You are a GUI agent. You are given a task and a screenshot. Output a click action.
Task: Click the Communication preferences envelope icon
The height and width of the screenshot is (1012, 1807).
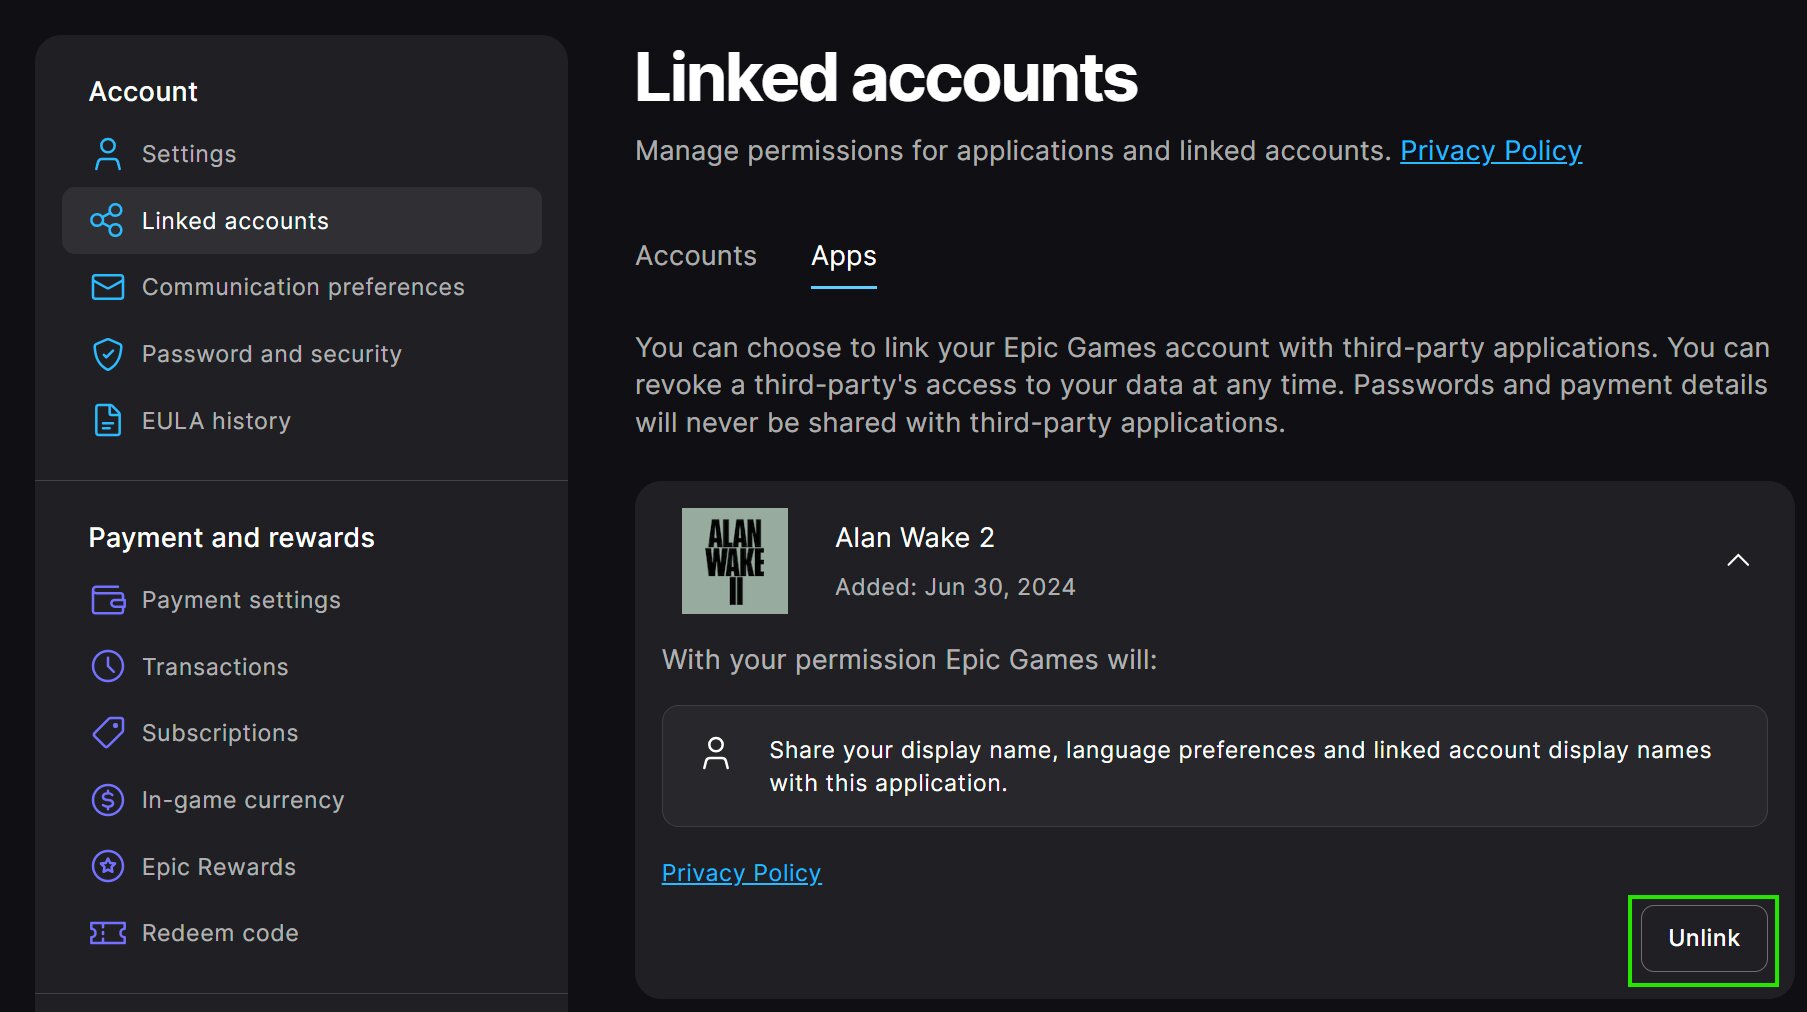(108, 287)
